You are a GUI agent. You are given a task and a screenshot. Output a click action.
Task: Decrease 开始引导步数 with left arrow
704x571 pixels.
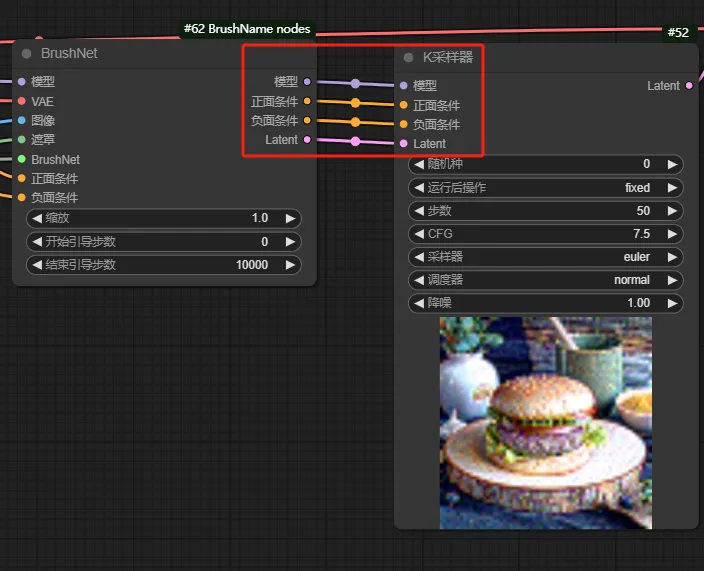[x=37, y=242]
